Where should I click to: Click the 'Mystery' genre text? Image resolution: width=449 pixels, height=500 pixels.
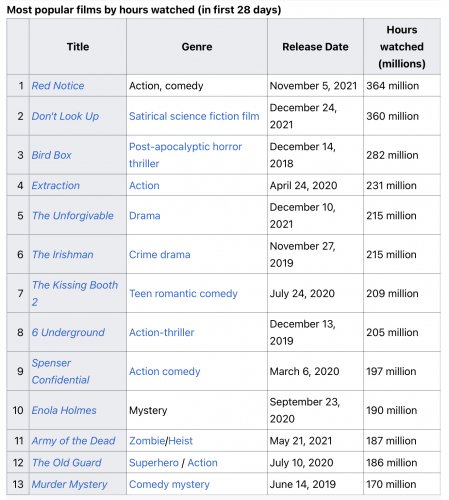[148, 410]
